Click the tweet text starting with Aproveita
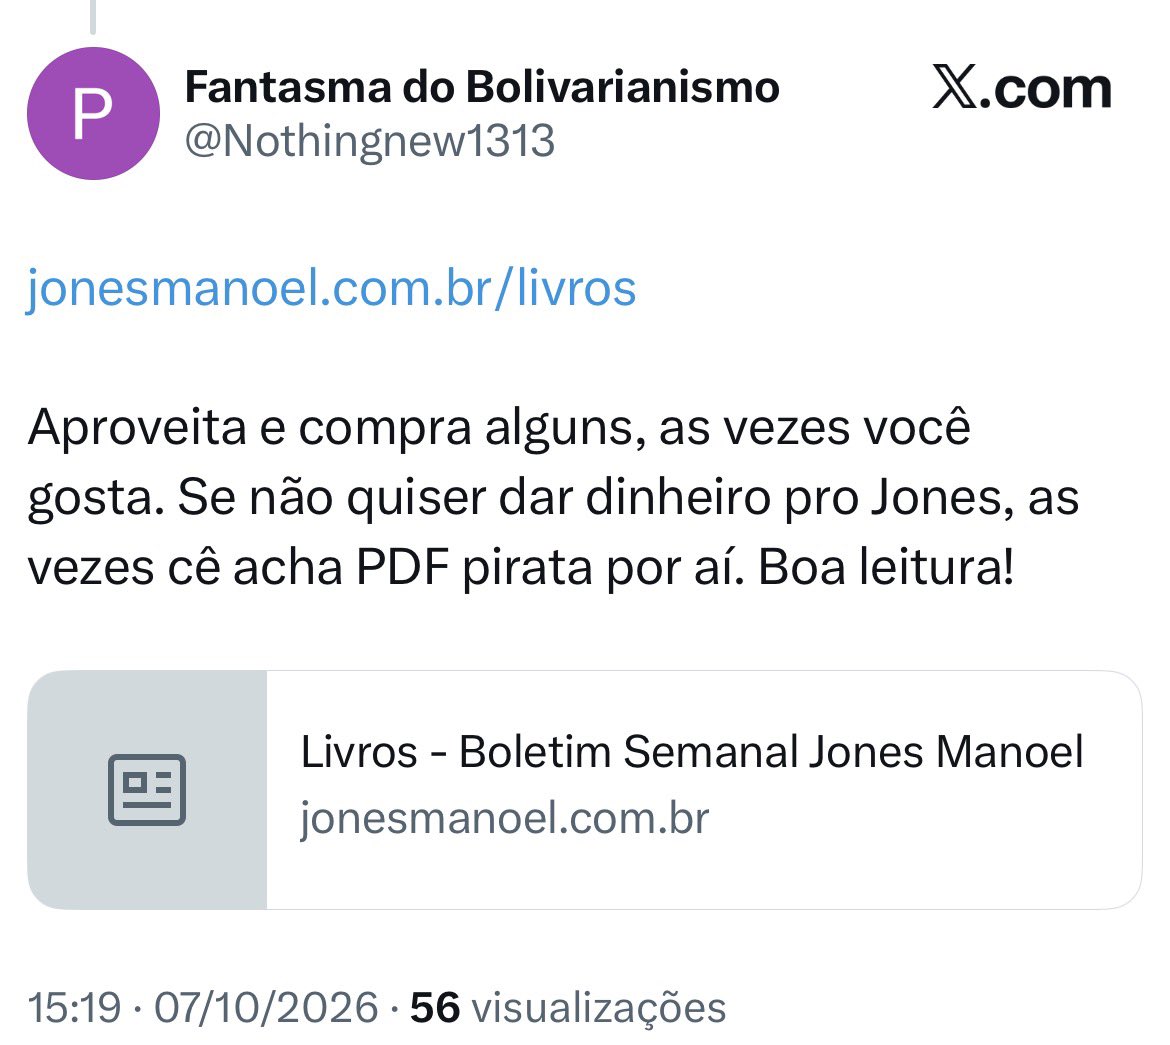The height and width of the screenshot is (1045, 1170). (553, 498)
